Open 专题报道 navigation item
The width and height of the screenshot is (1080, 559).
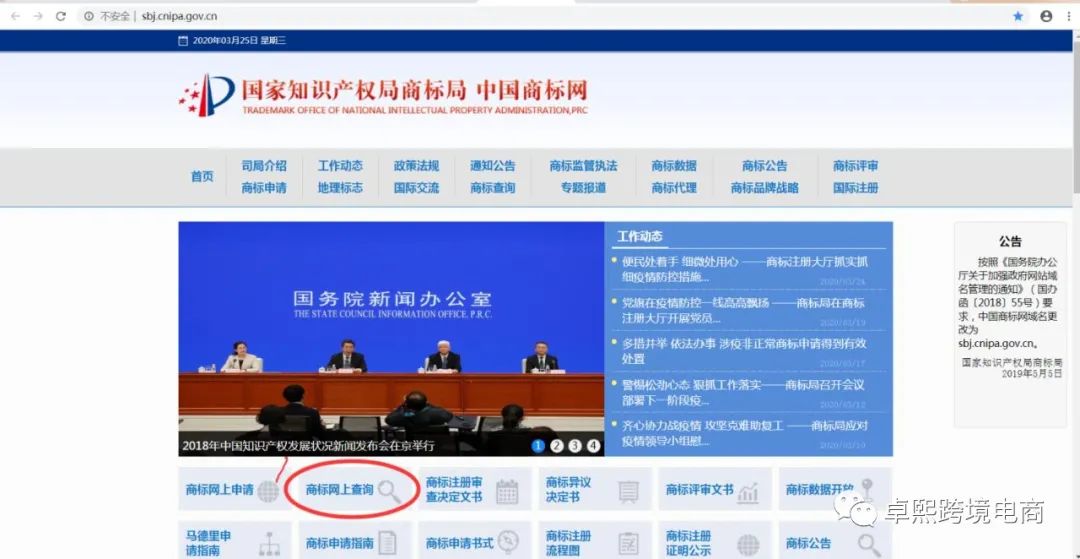pyautogui.click(x=583, y=188)
